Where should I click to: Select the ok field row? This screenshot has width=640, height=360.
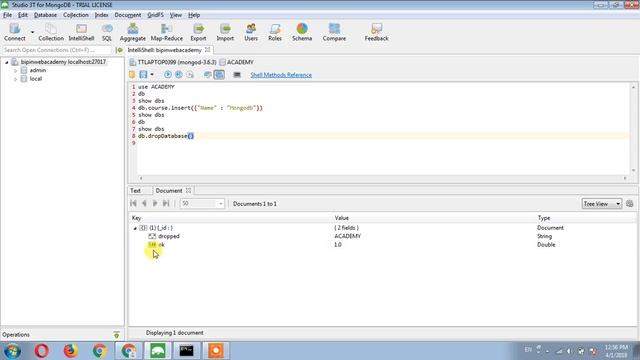pos(382,245)
